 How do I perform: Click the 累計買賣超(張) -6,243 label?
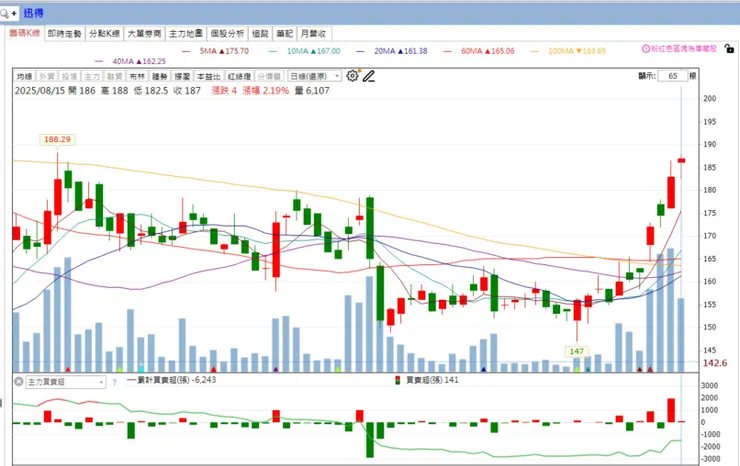tap(177, 380)
